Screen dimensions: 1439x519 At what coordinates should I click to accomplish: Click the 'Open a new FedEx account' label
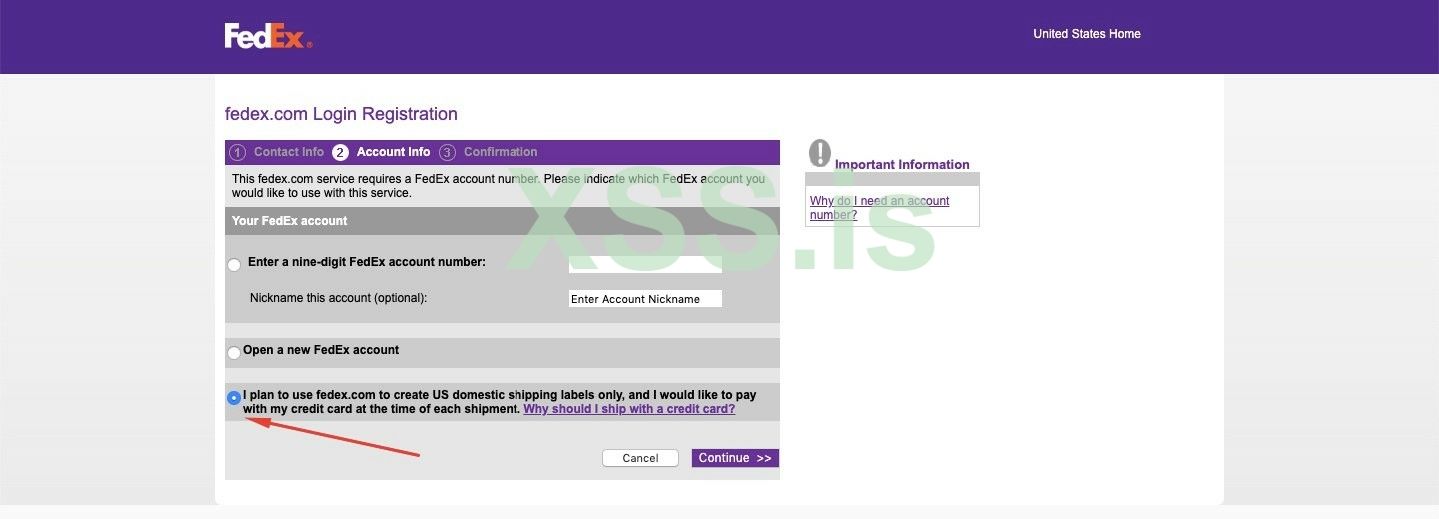click(x=321, y=350)
